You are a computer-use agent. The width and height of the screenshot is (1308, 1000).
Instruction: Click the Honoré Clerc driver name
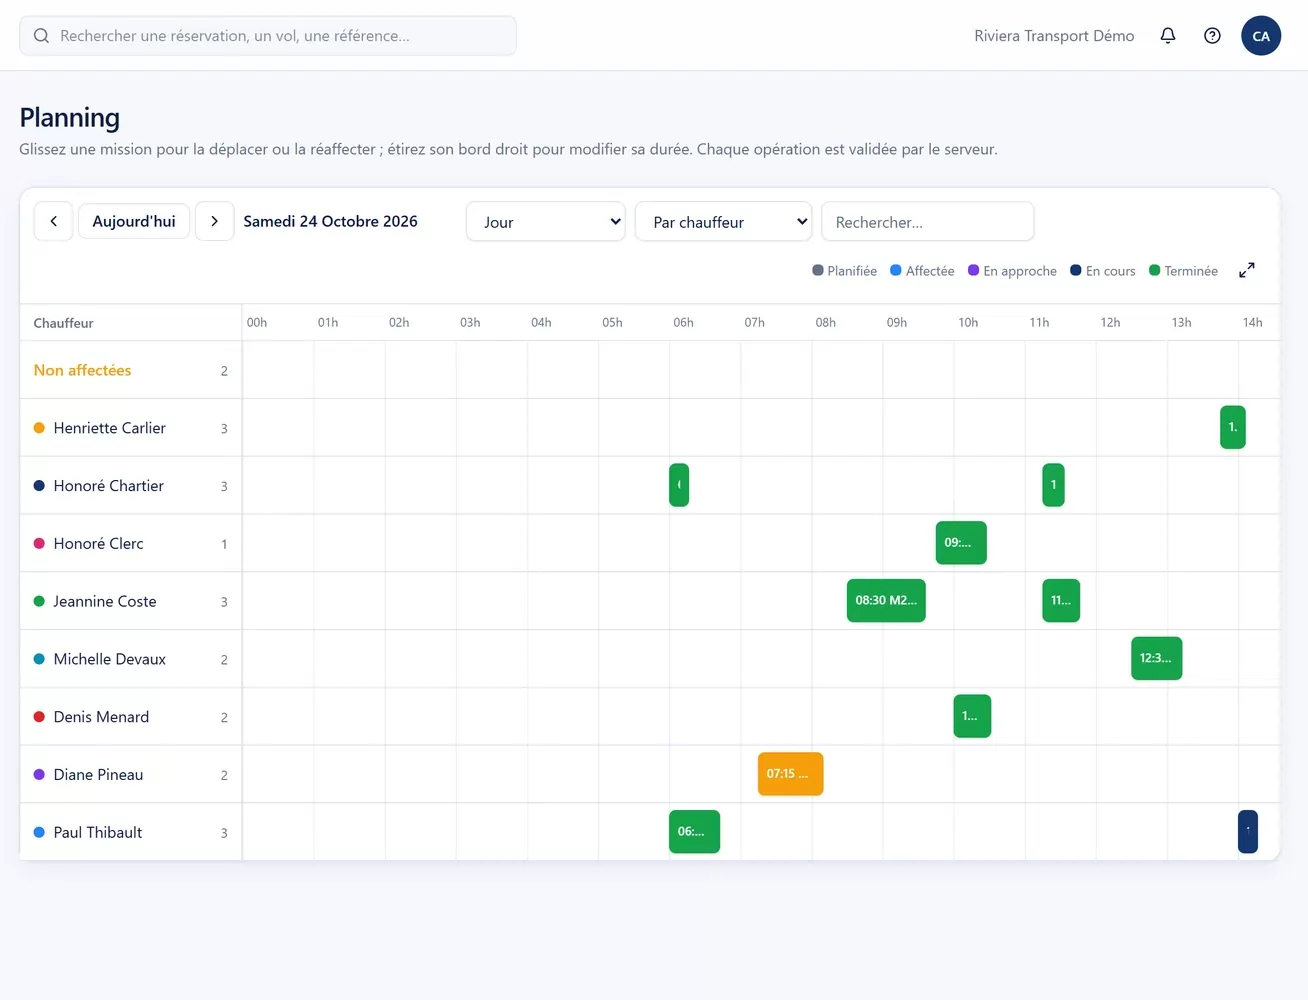click(x=99, y=544)
